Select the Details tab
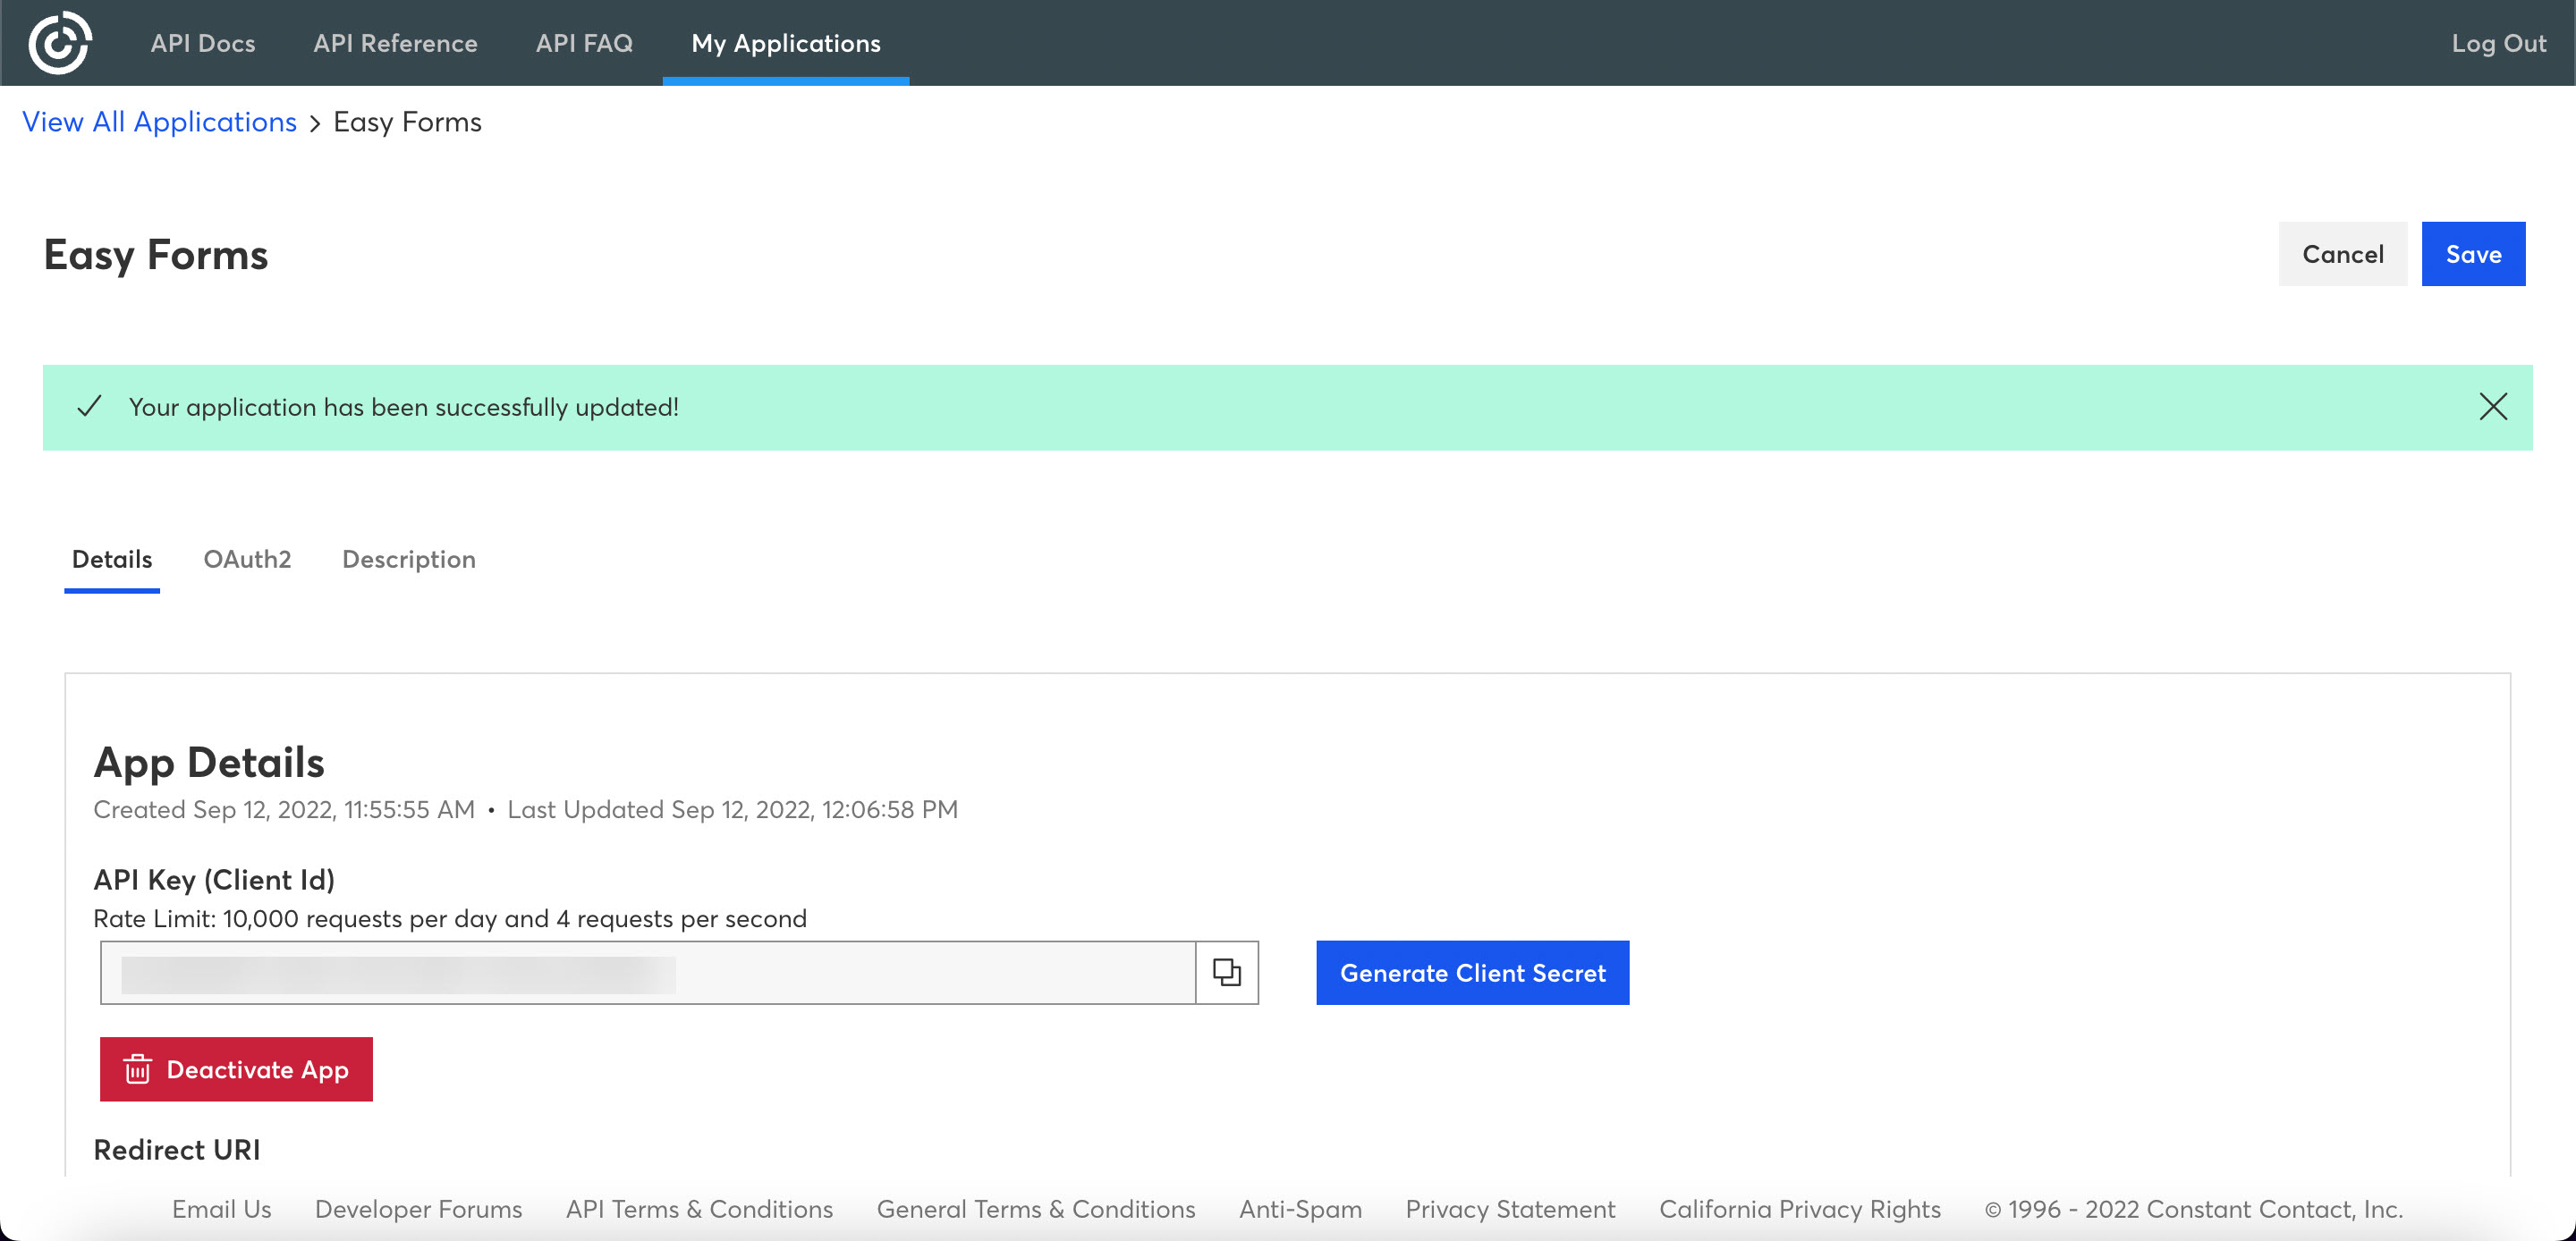This screenshot has width=2576, height=1241. tap(112, 559)
